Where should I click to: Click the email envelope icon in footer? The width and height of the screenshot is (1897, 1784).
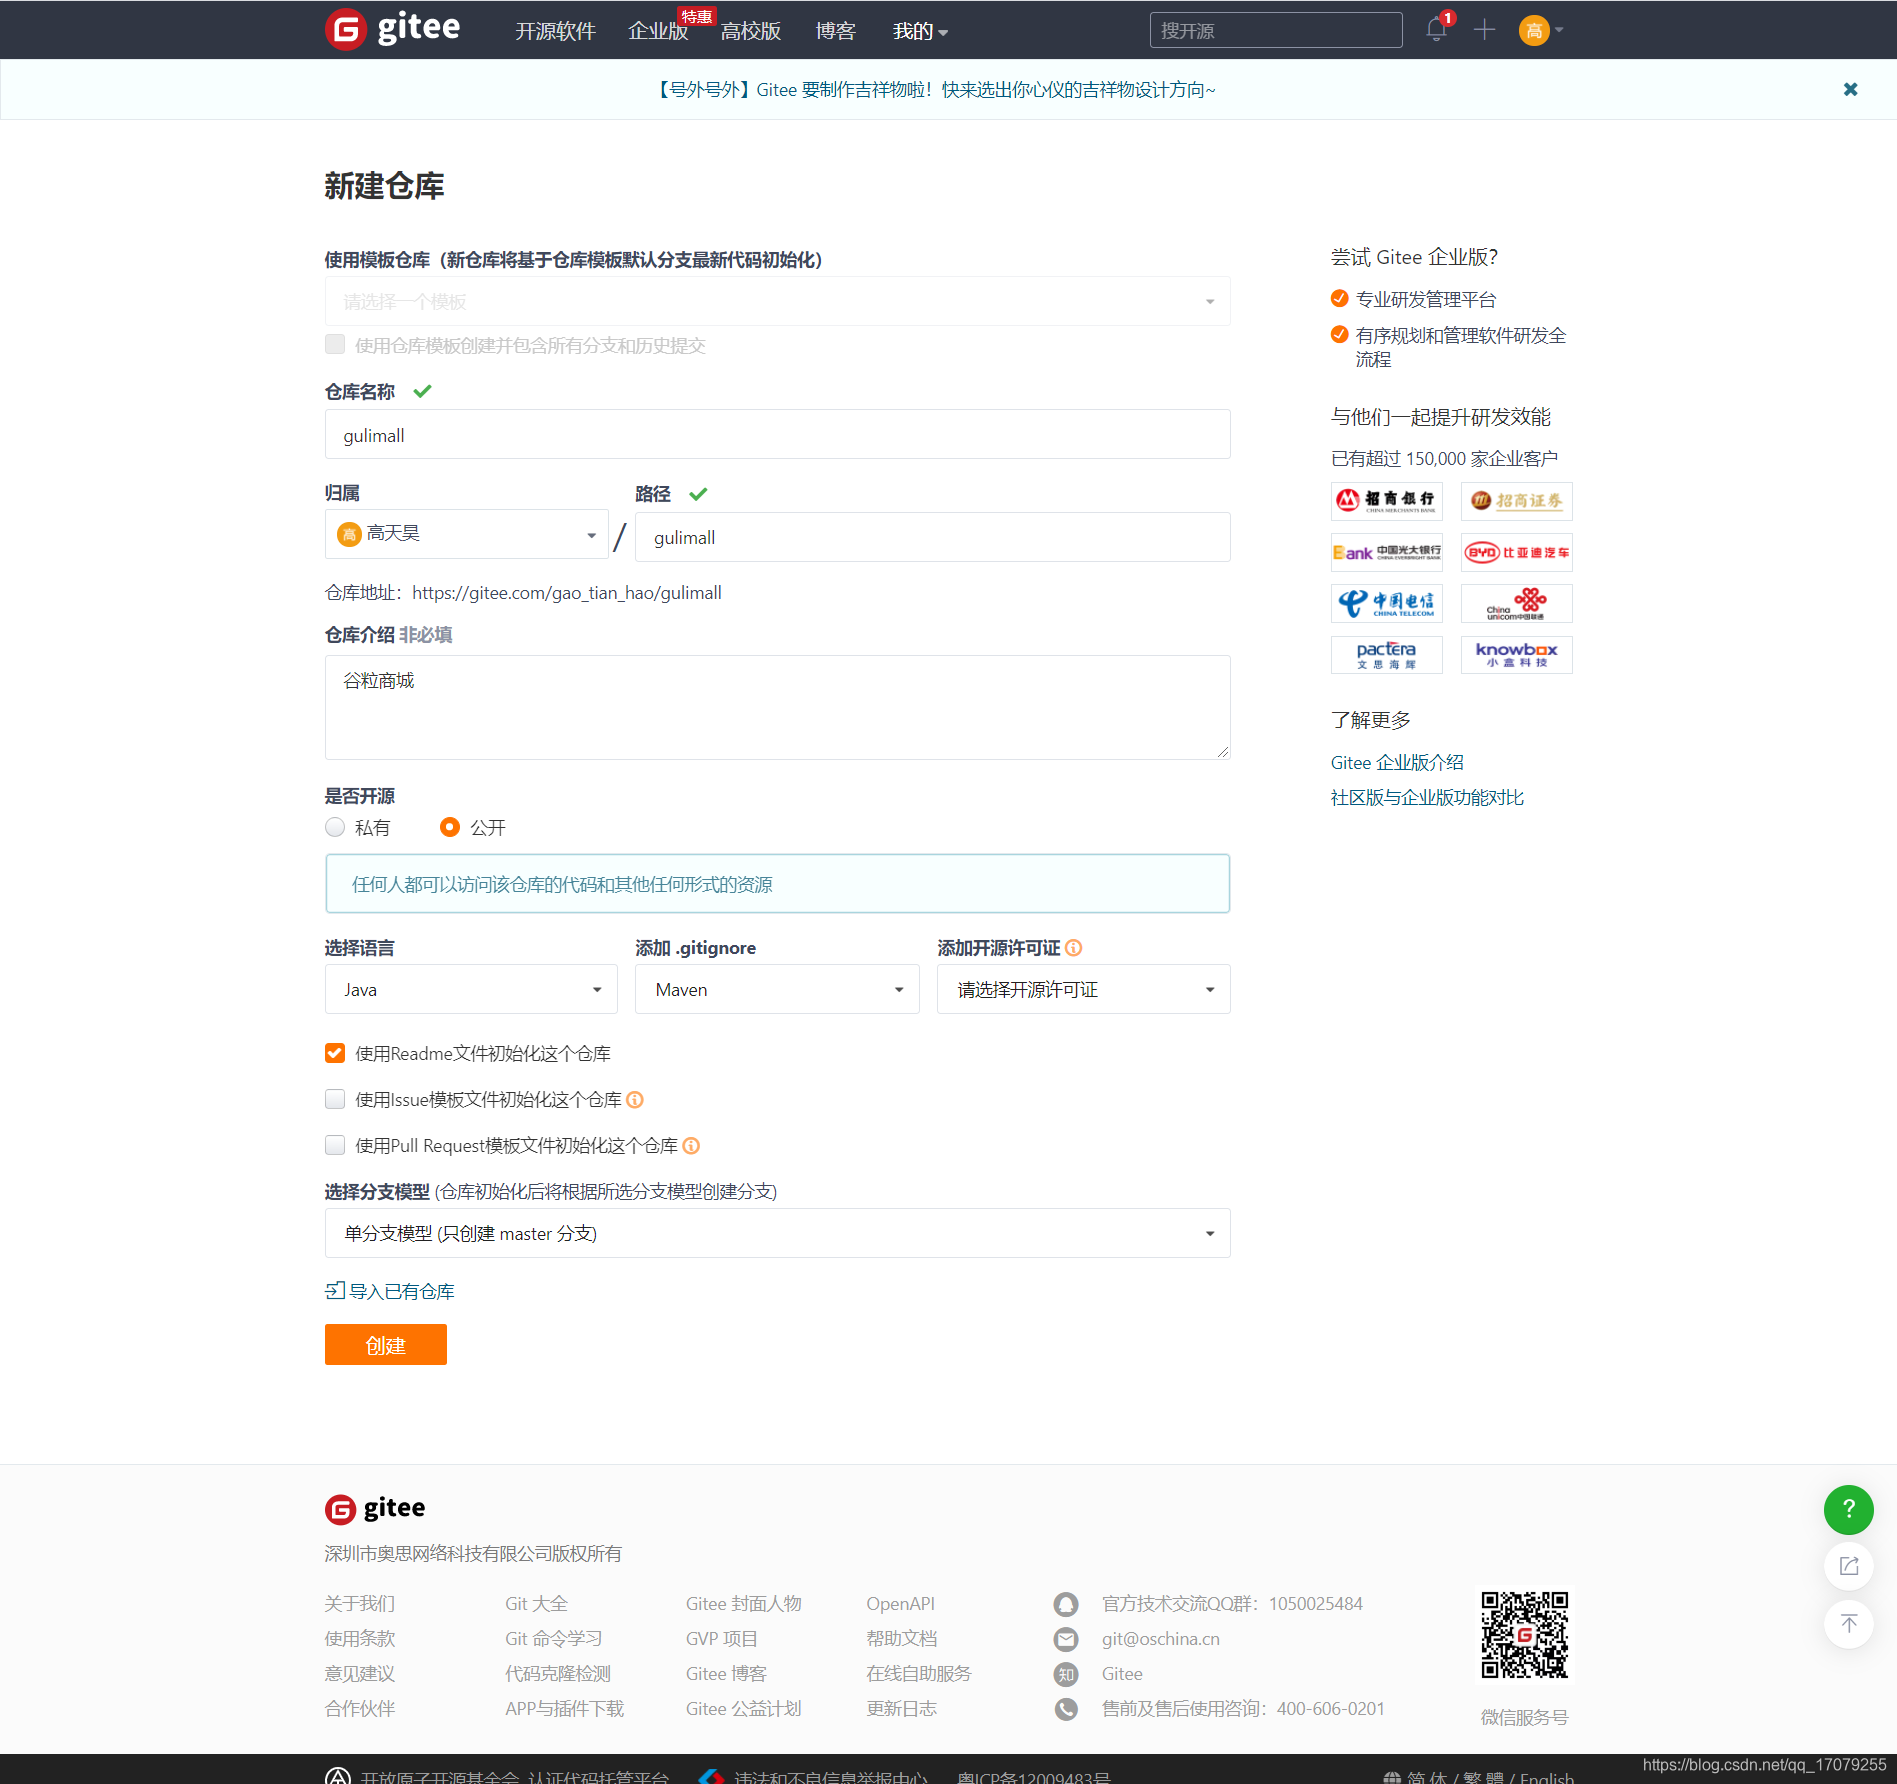pyautogui.click(x=1066, y=1639)
